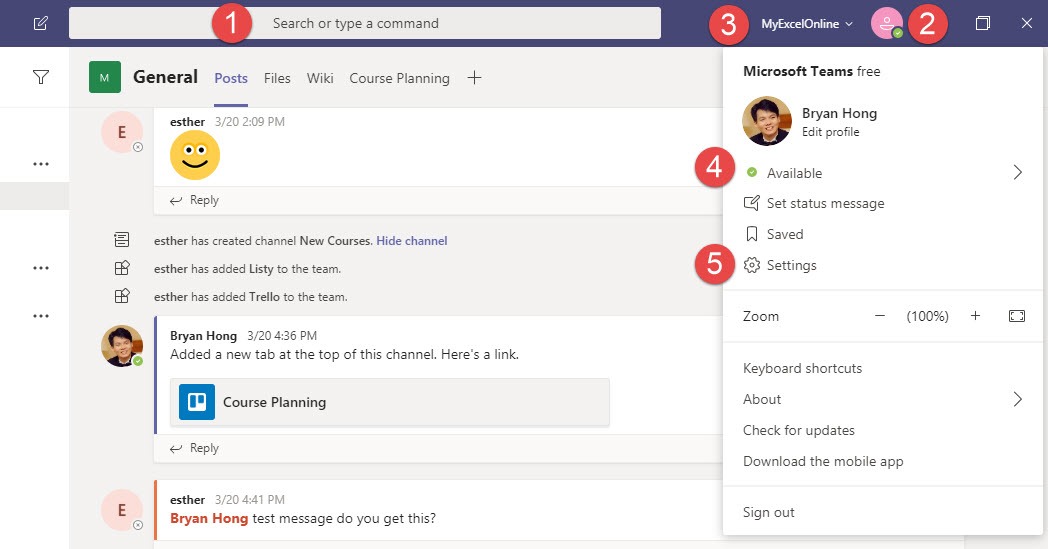Click the About menu item
This screenshot has height=549, width=1048.
point(762,399)
